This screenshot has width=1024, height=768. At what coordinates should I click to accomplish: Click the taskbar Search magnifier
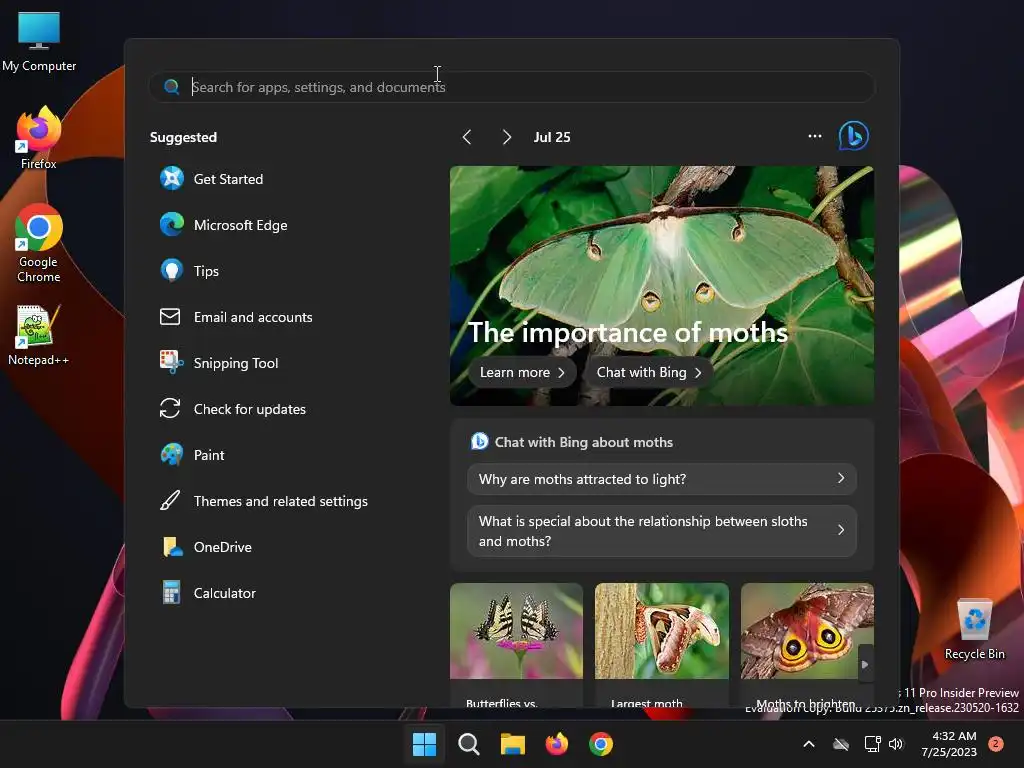468,744
